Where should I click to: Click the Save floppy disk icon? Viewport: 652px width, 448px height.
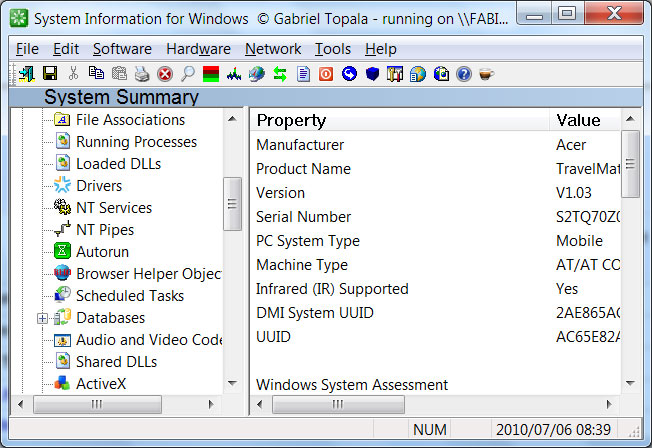[50, 74]
